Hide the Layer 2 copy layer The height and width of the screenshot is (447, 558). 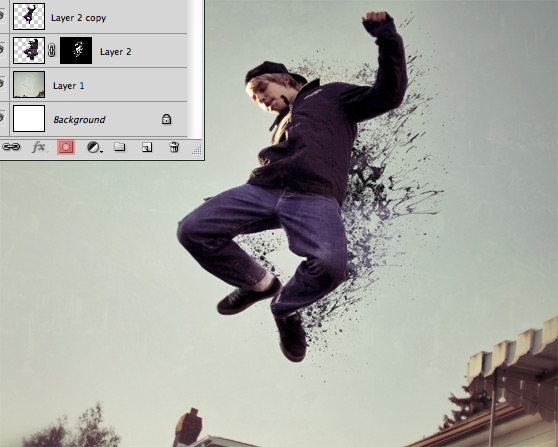coord(2,16)
